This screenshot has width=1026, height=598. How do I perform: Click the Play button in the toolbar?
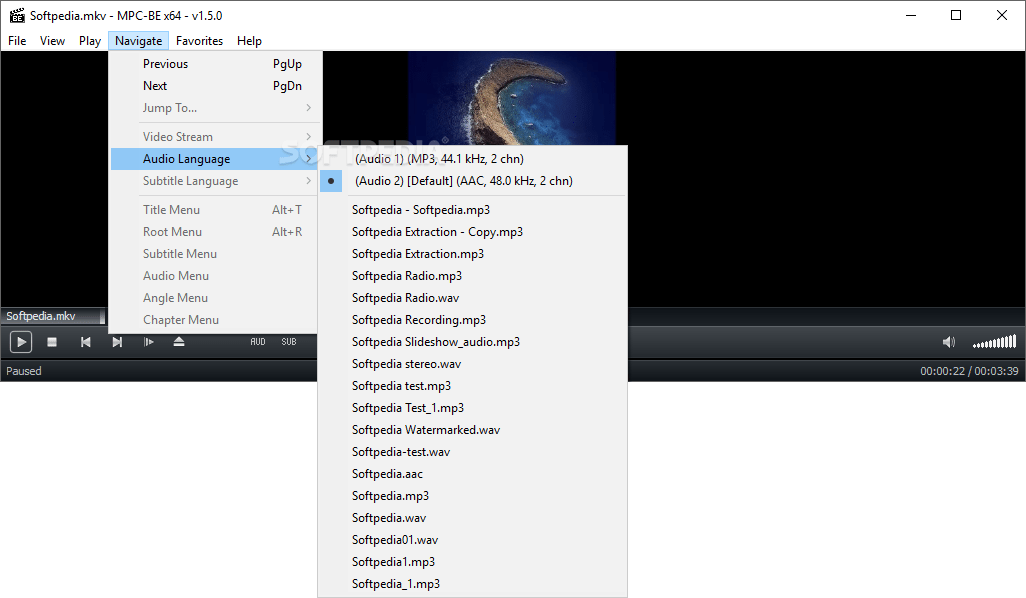point(20,341)
